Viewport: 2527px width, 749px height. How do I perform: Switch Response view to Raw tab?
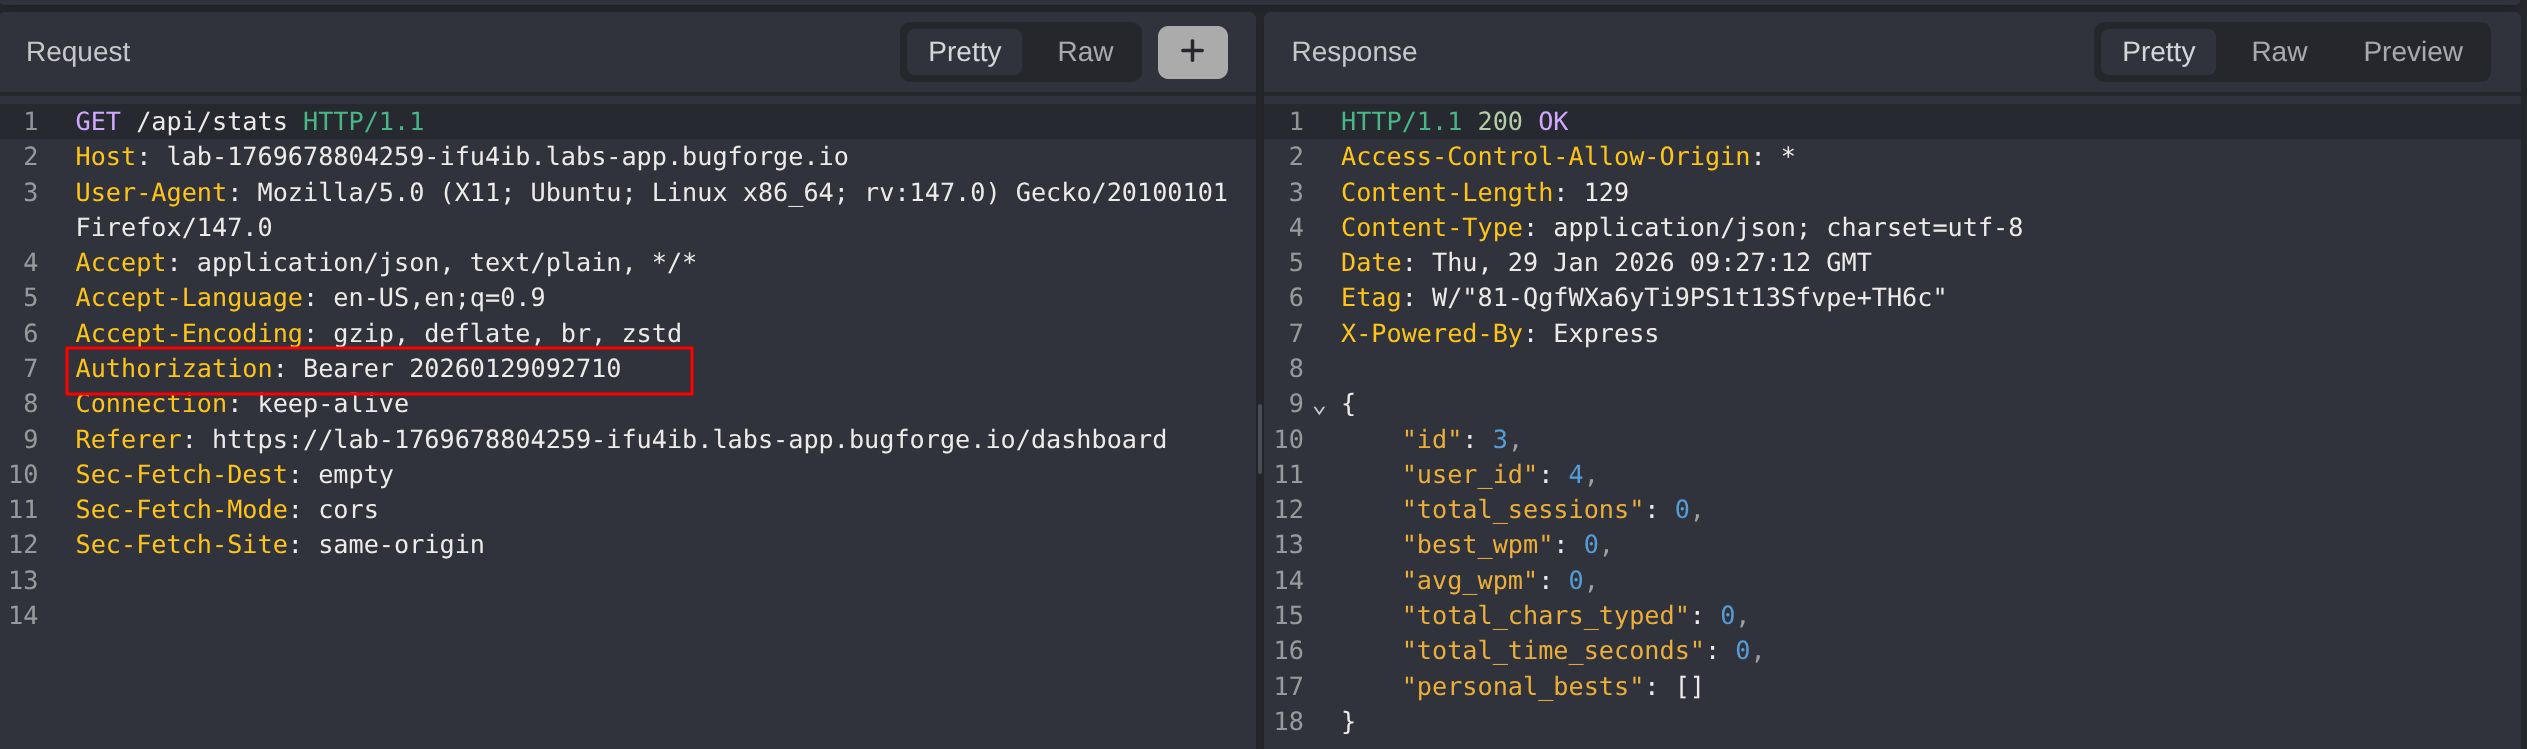tap(2279, 52)
